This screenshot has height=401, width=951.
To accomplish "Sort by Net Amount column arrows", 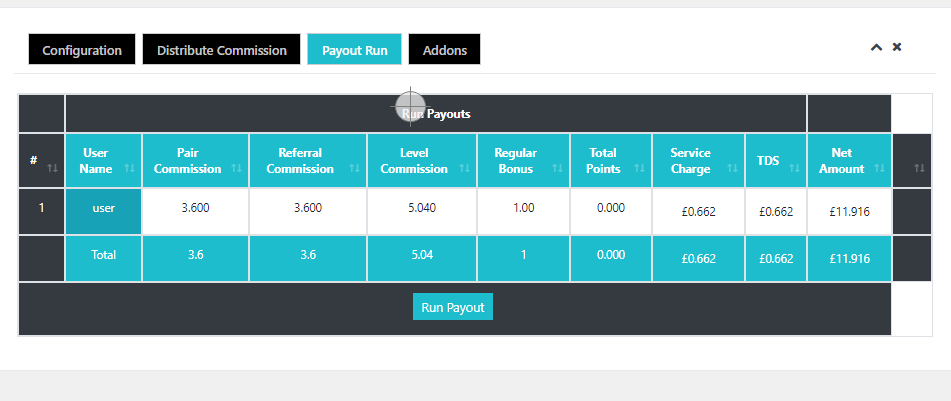I will pyautogui.click(x=879, y=169).
